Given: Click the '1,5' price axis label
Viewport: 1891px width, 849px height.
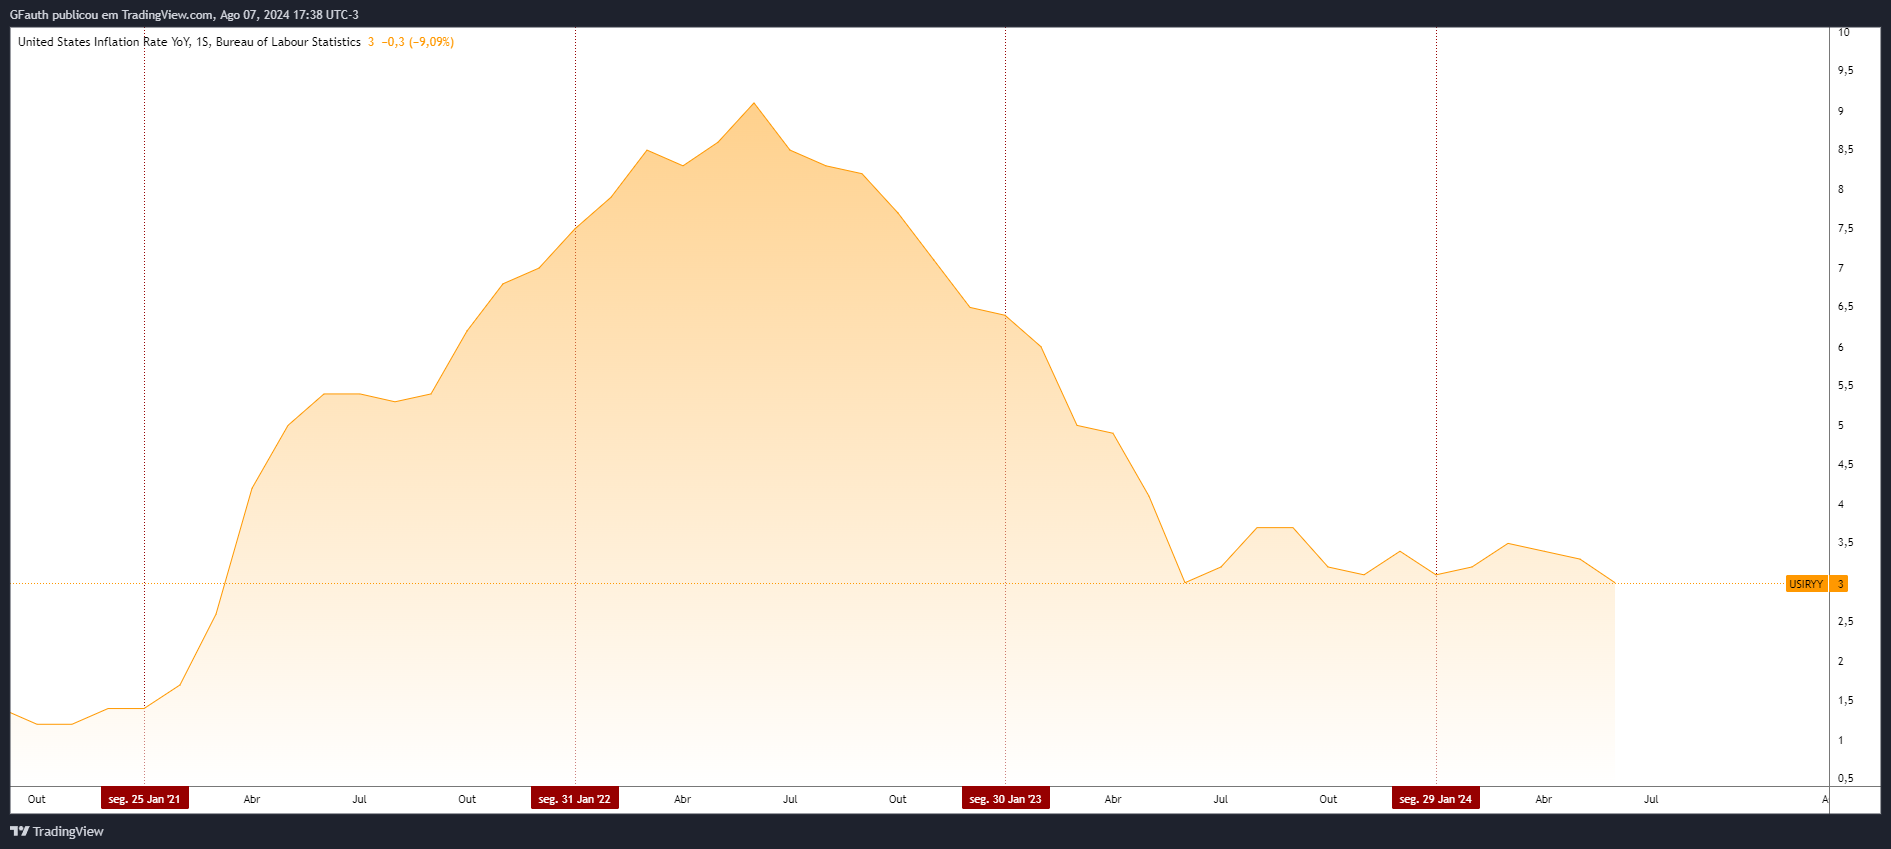Looking at the screenshot, I should point(1845,700).
